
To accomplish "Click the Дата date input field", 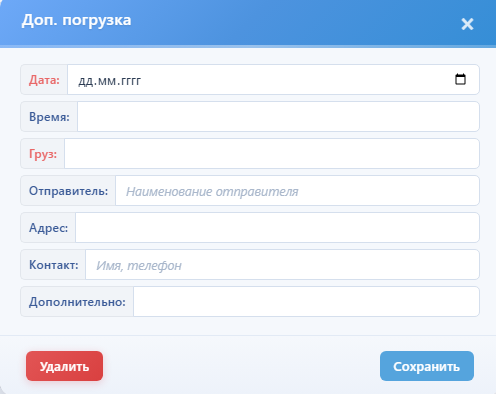I will pyautogui.click(x=273, y=80).
